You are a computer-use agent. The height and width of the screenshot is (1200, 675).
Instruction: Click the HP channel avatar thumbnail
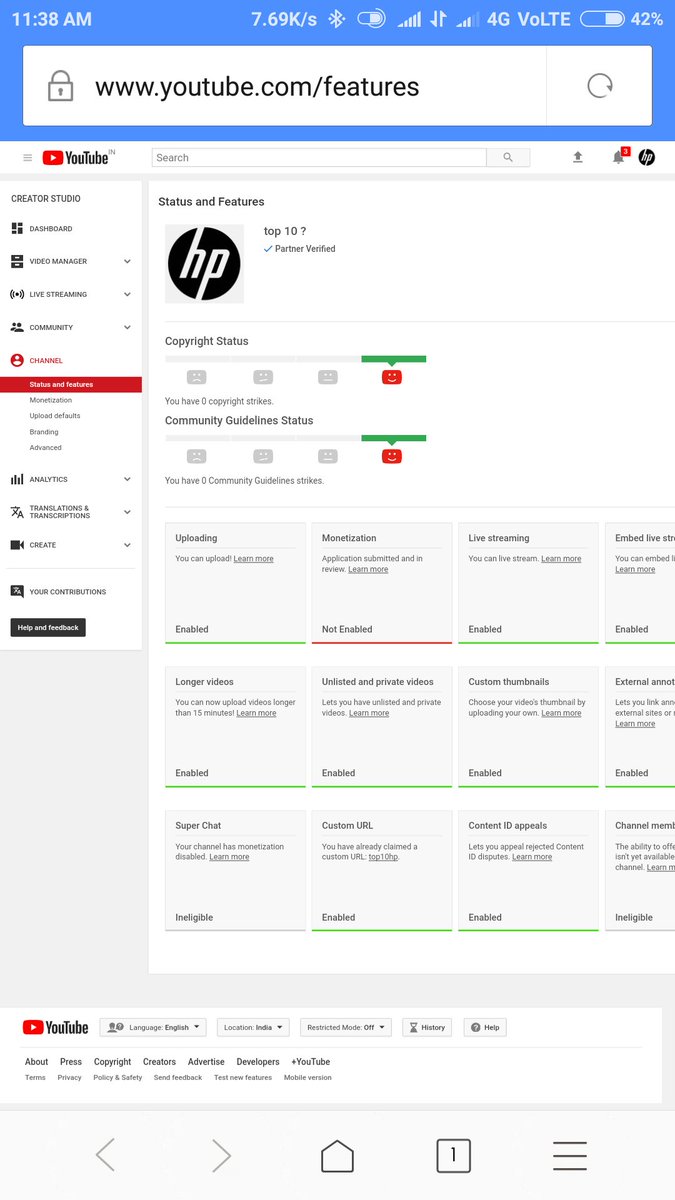[204, 264]
